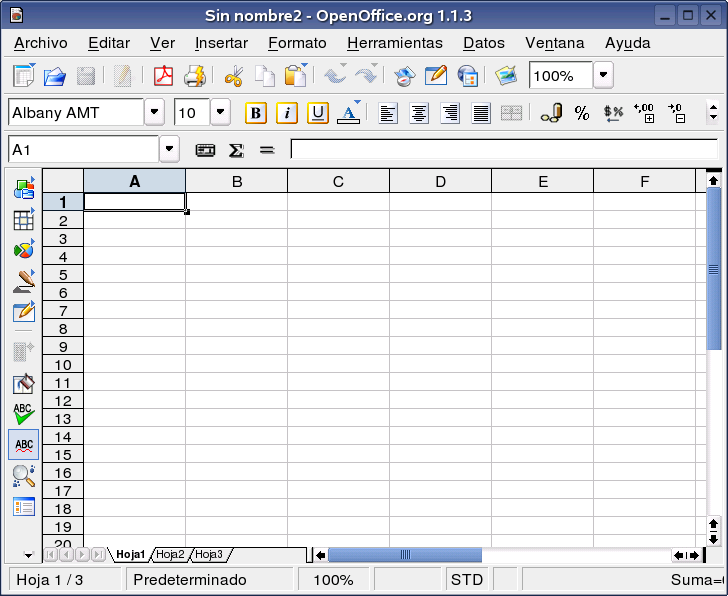Open AutoFormat themes icon

point(24,384)
